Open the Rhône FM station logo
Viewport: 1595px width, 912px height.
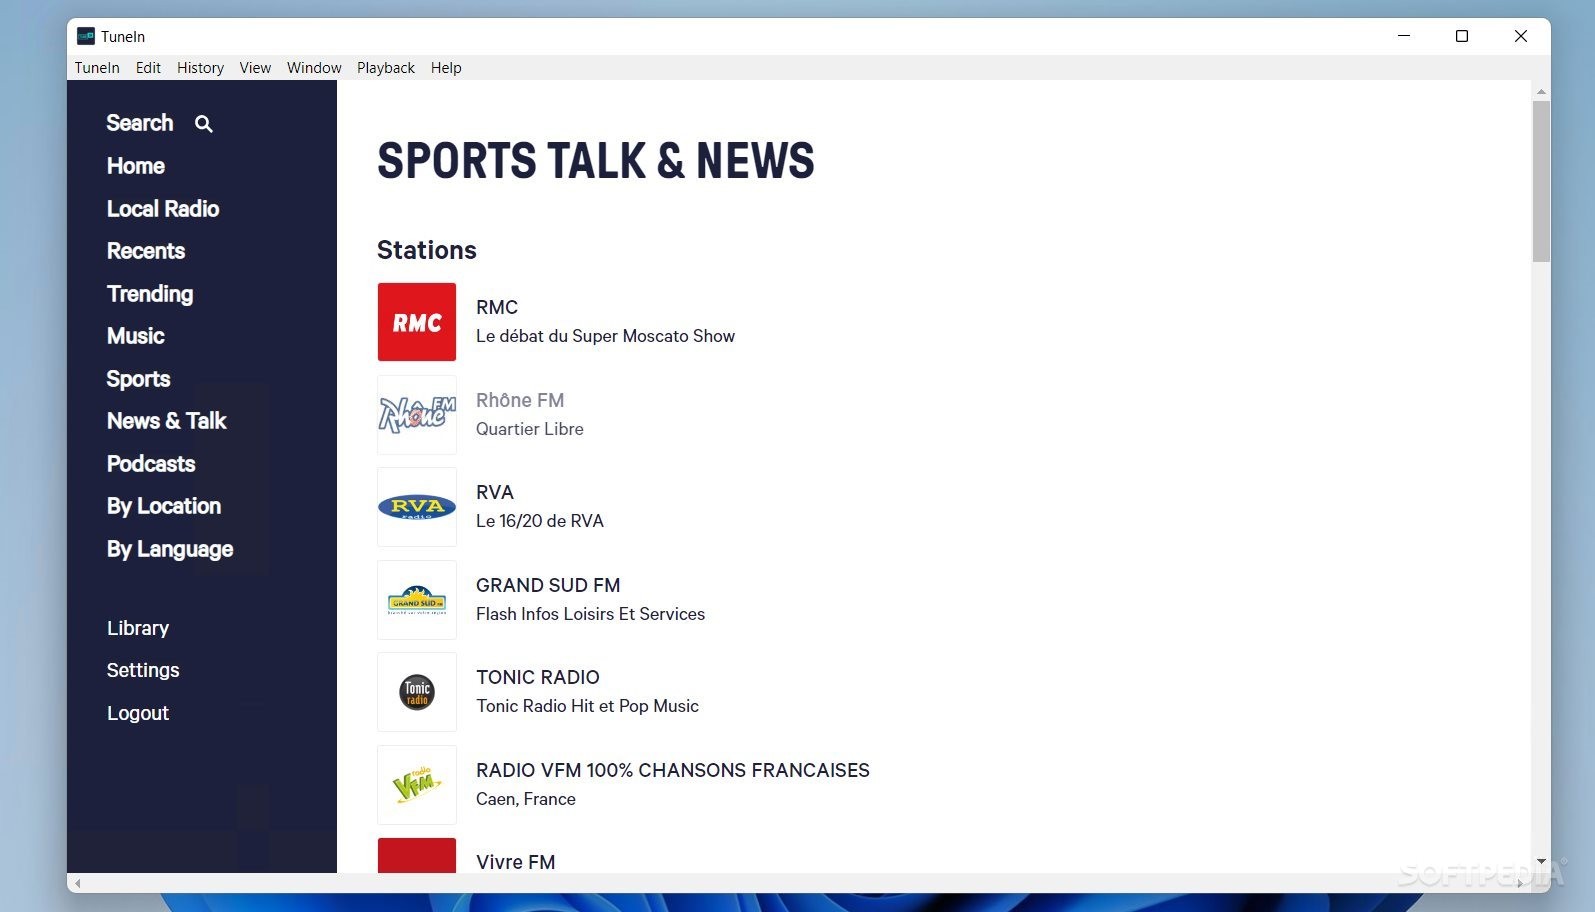pyautogui.click(x=417, y=415)
